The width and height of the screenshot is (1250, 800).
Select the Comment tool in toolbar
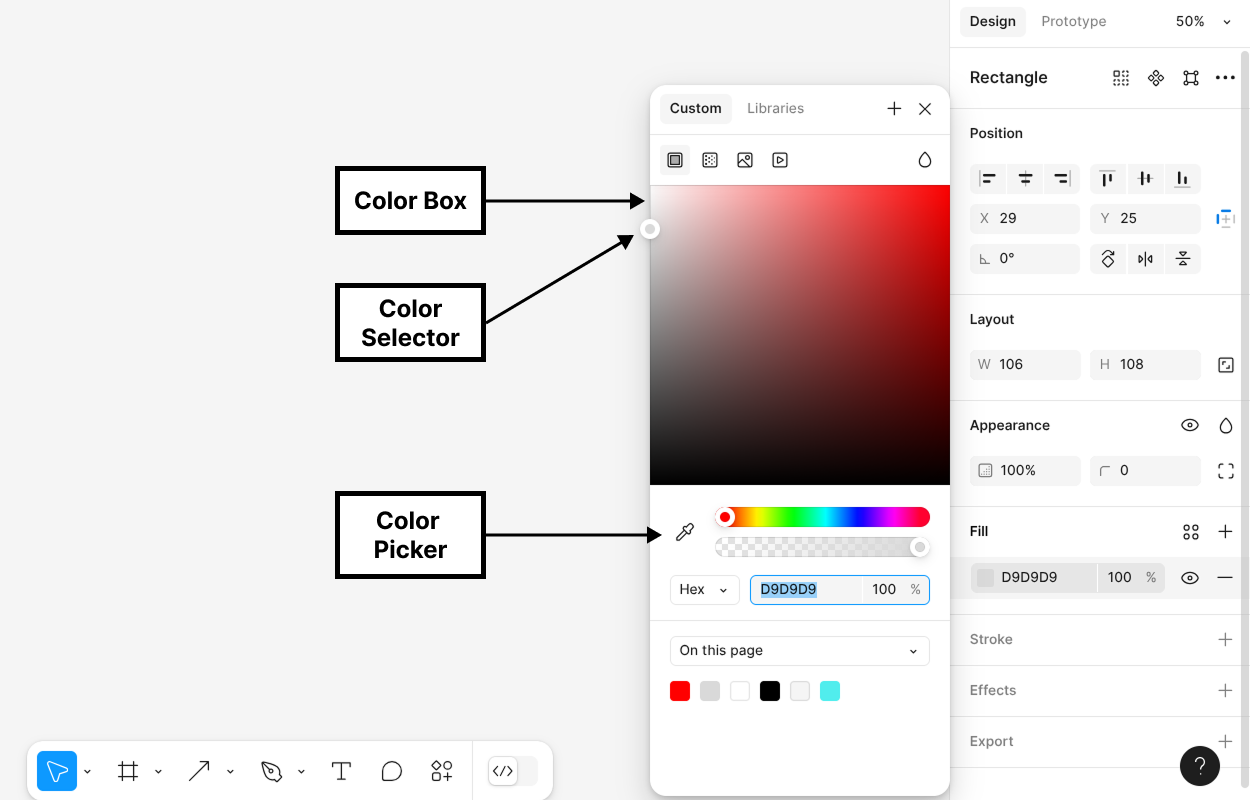[391, 771]
